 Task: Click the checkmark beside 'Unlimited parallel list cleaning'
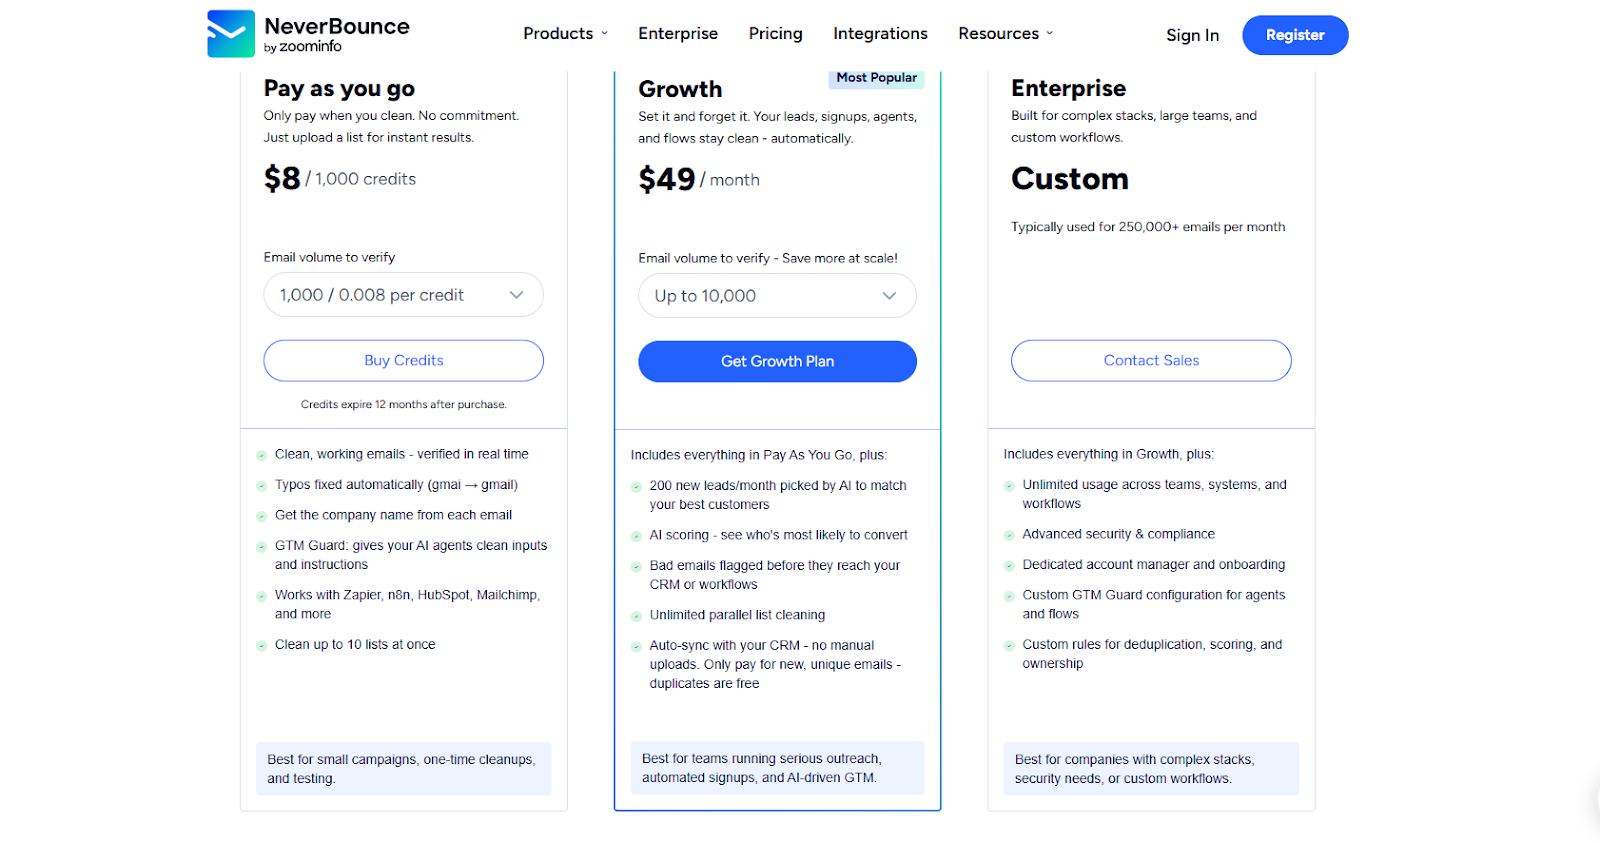(635, 615)
